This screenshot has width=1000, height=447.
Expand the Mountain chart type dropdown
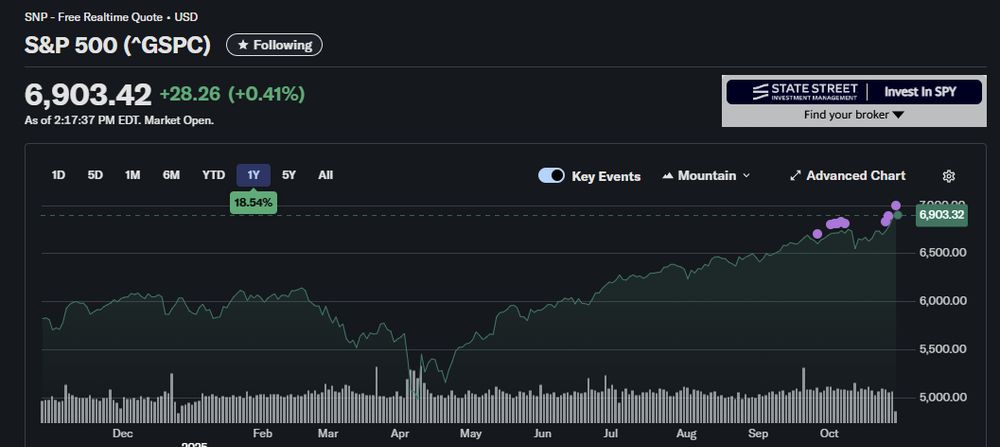(x=706, y=176)
